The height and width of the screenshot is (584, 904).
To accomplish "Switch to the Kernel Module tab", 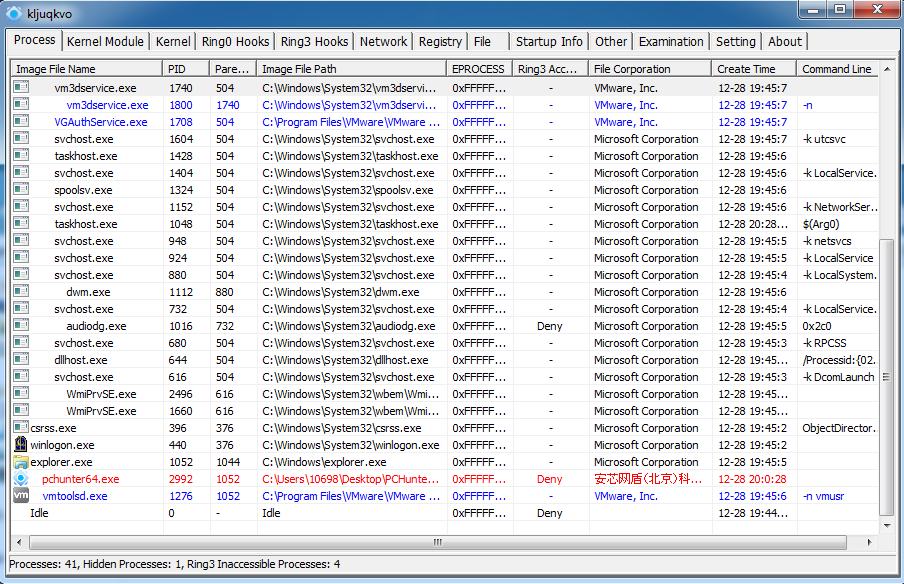I will point(105,42).
